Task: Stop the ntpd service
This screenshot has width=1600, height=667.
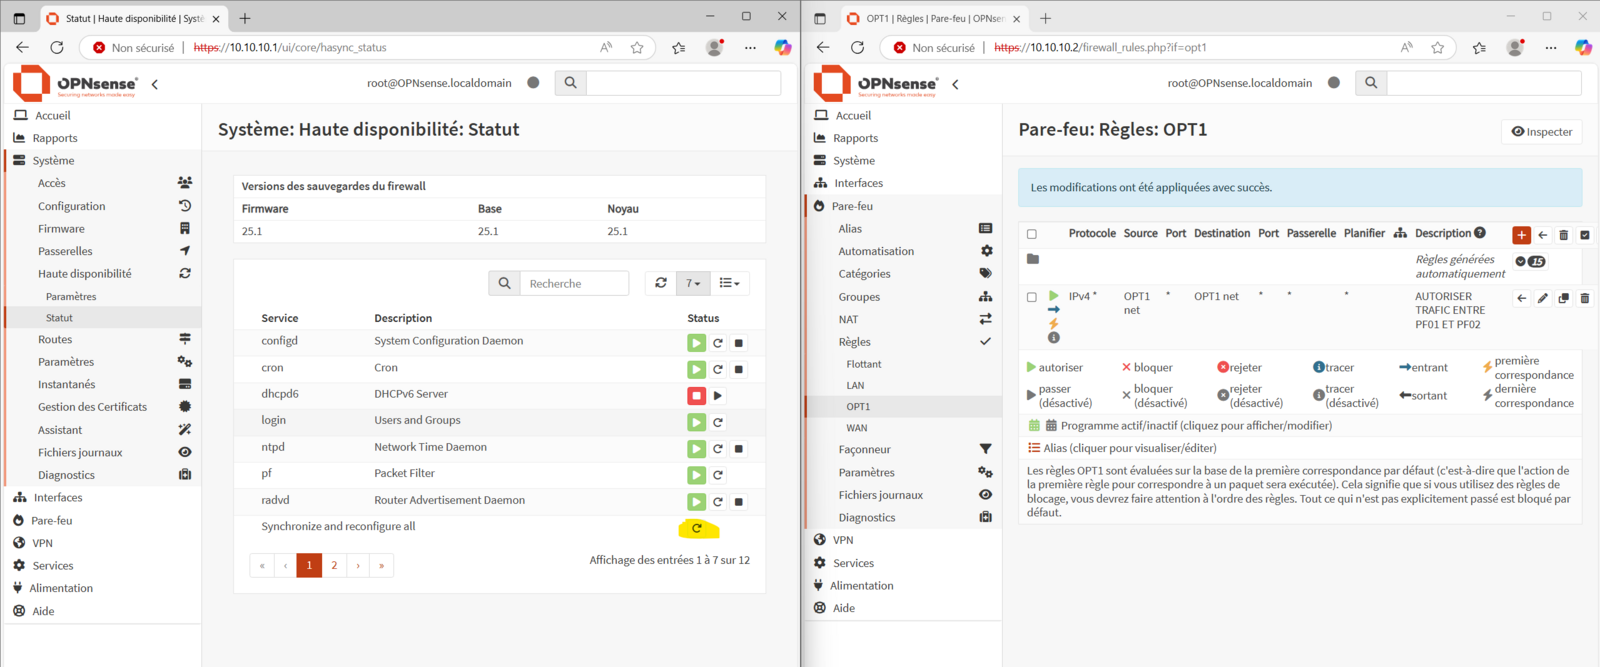Action: click(x=739, y=449)
